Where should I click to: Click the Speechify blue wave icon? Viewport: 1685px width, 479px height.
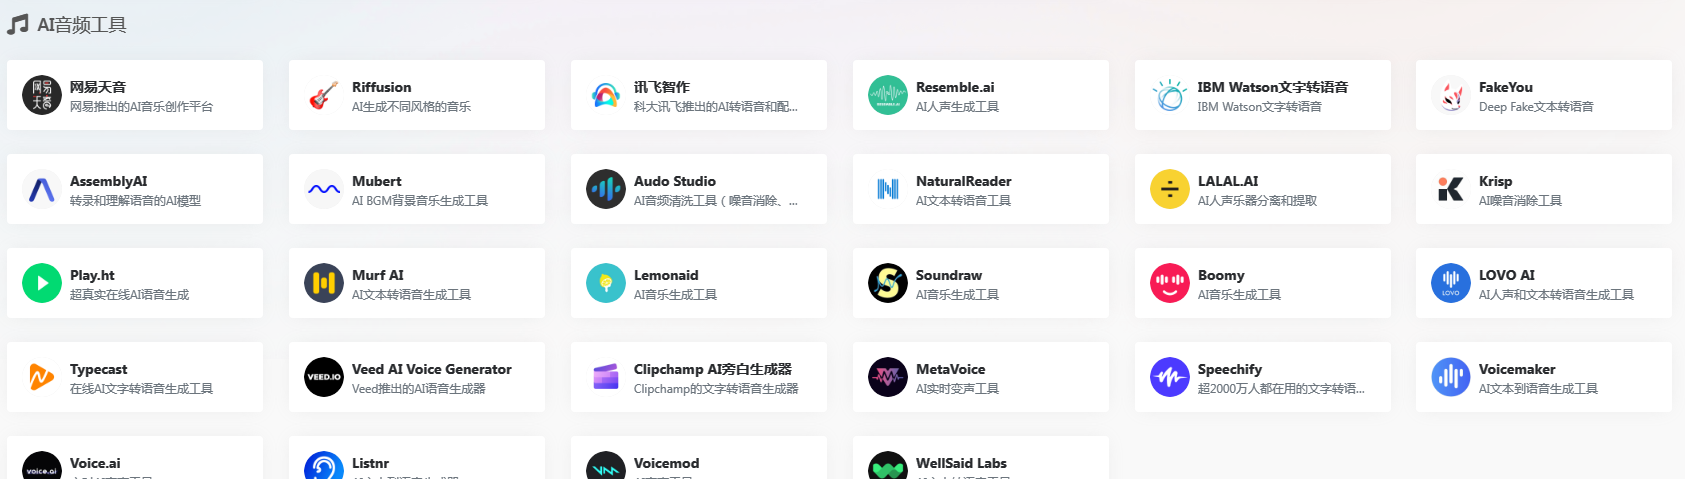pos(1170,377)
